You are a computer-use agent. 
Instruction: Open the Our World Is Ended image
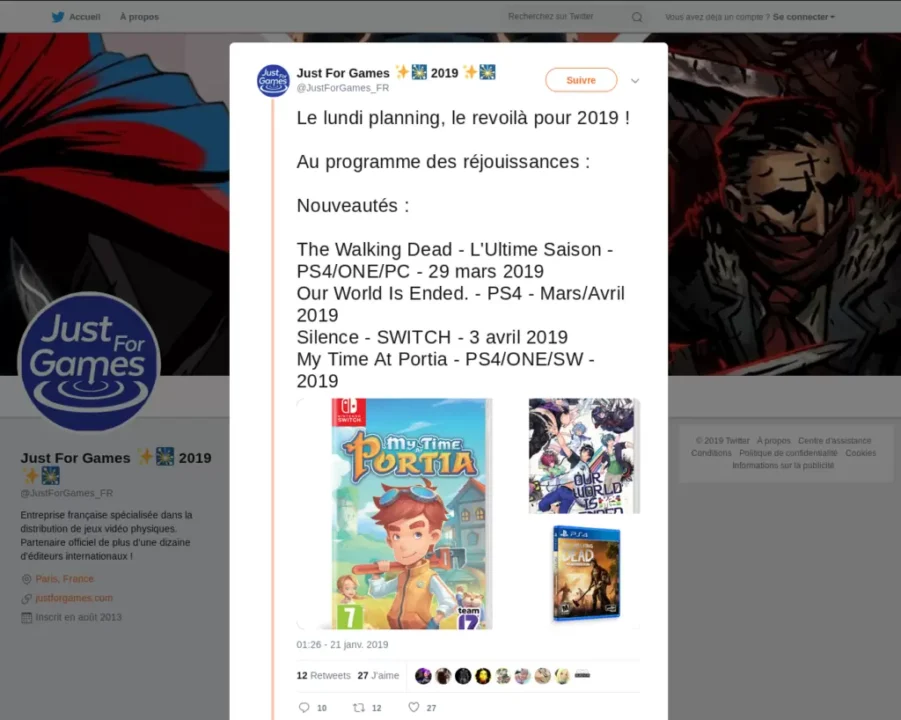tap(584, 456)
